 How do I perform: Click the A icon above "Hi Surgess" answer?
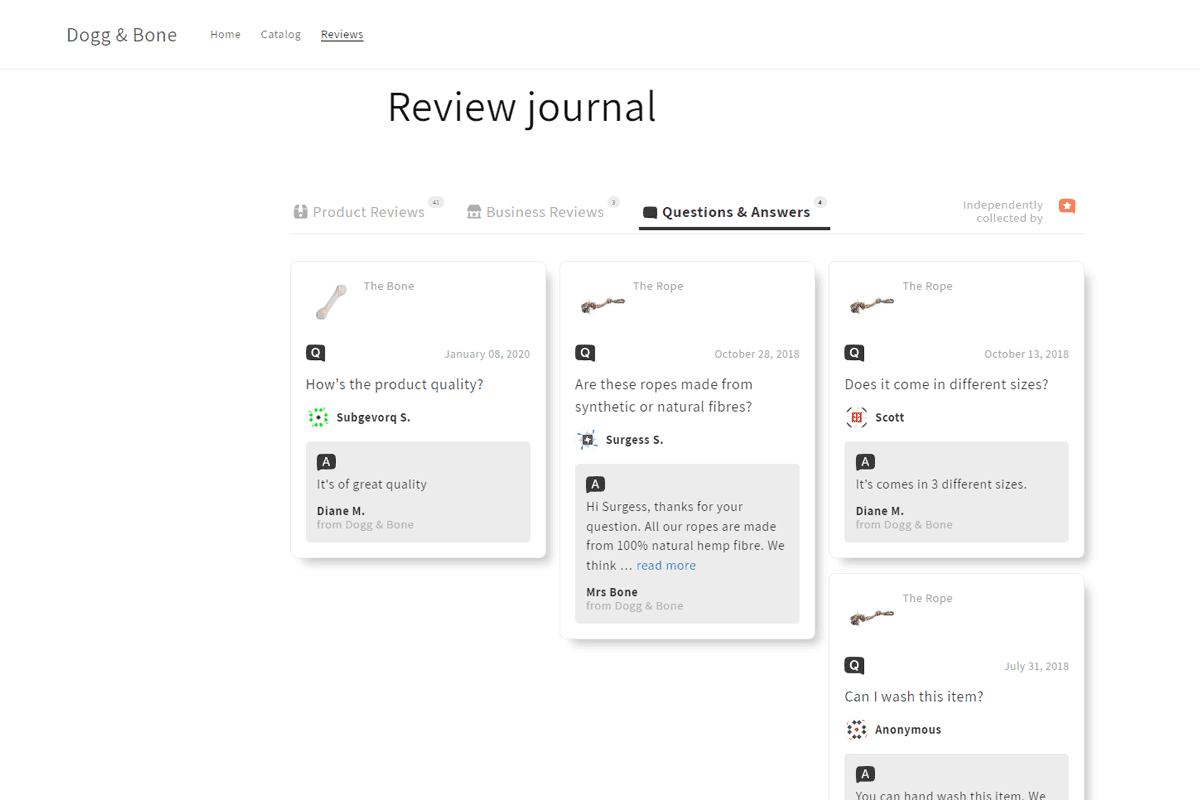[595, 484]
